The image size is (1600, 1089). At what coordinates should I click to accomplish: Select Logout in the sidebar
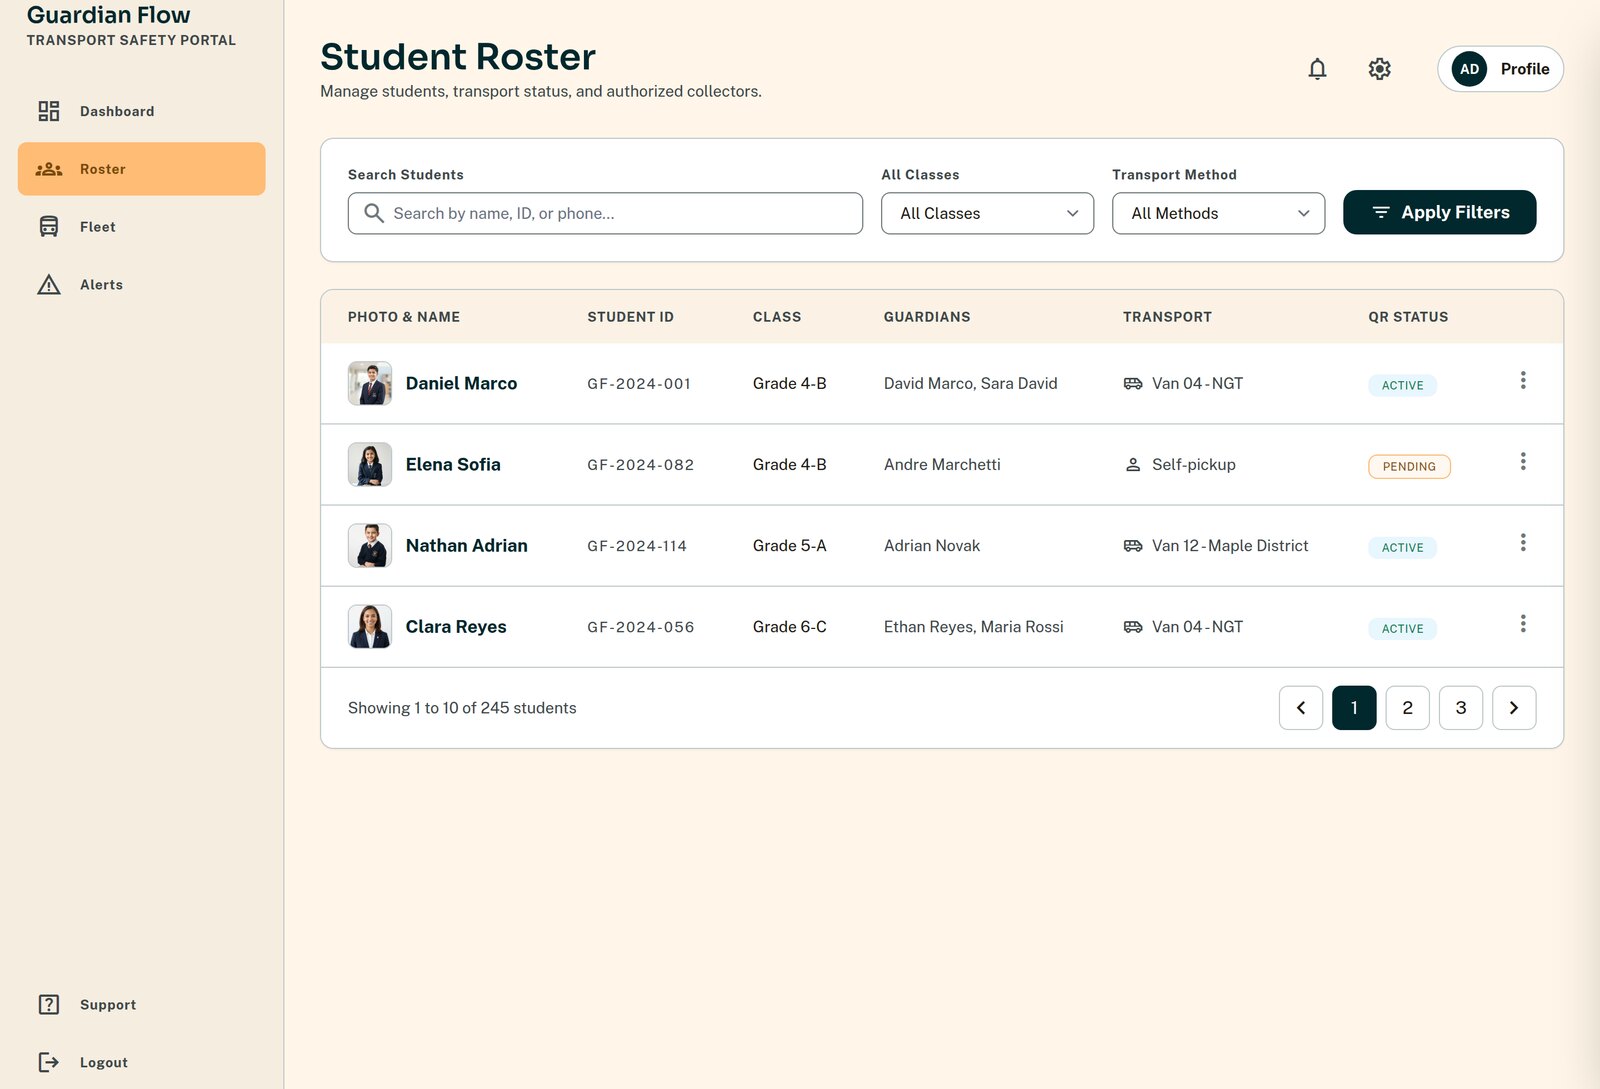point(141,1062)
